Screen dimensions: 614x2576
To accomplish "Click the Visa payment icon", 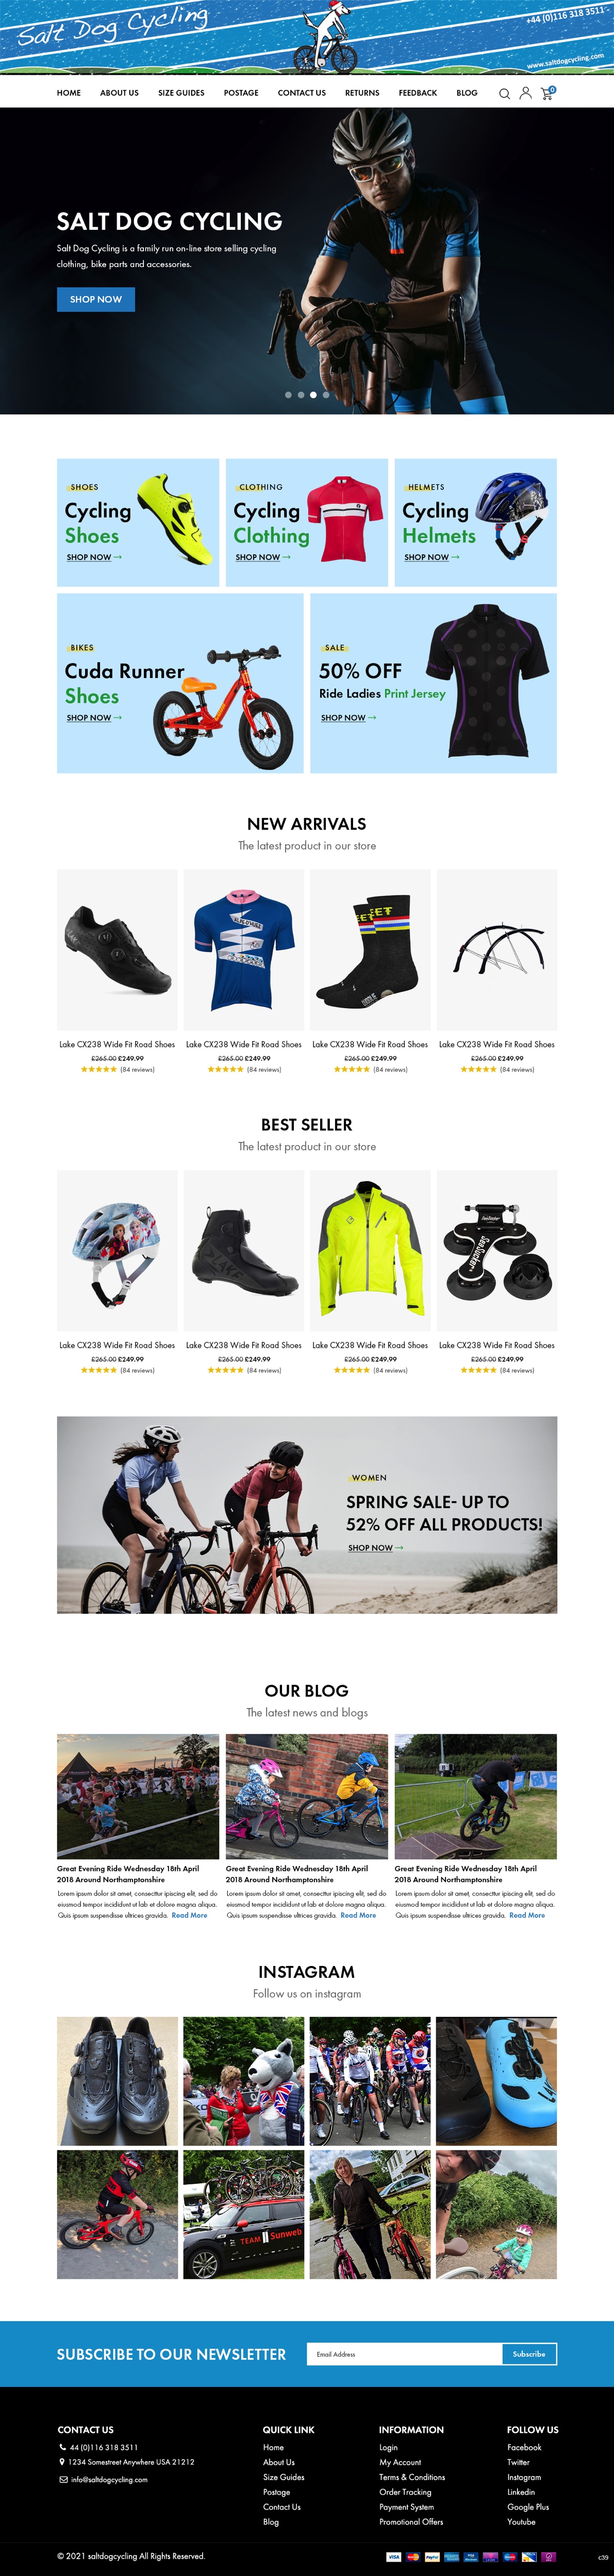I will click(x=393, y=2556).
